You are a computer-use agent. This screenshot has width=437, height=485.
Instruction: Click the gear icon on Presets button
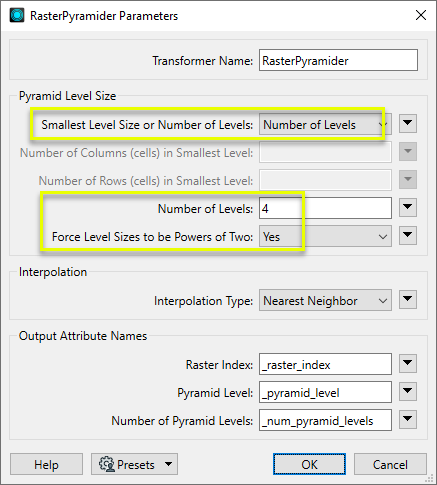pyautogui.click(x=107, y=464)
